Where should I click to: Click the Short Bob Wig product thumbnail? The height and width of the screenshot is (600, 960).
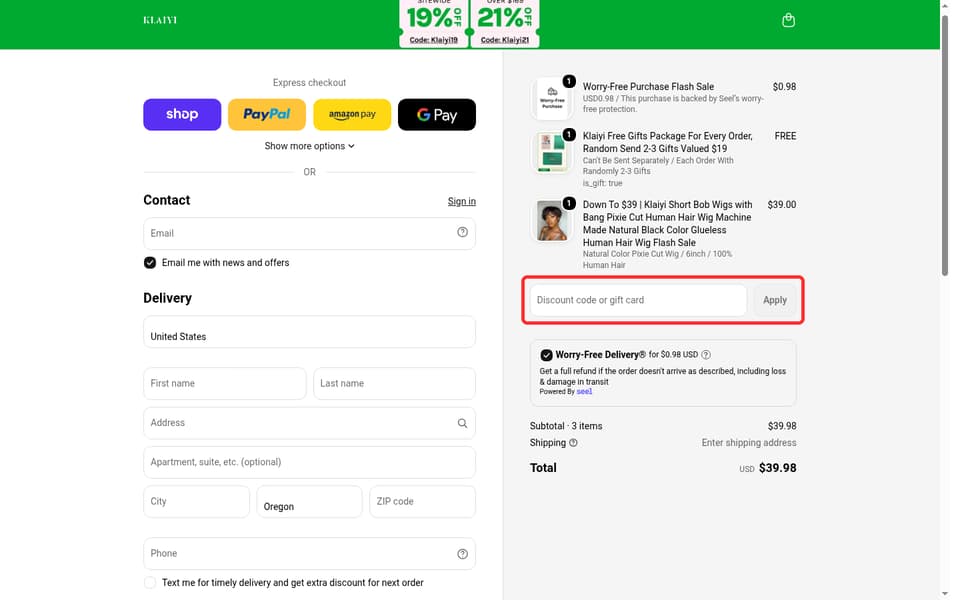(552, 220)
